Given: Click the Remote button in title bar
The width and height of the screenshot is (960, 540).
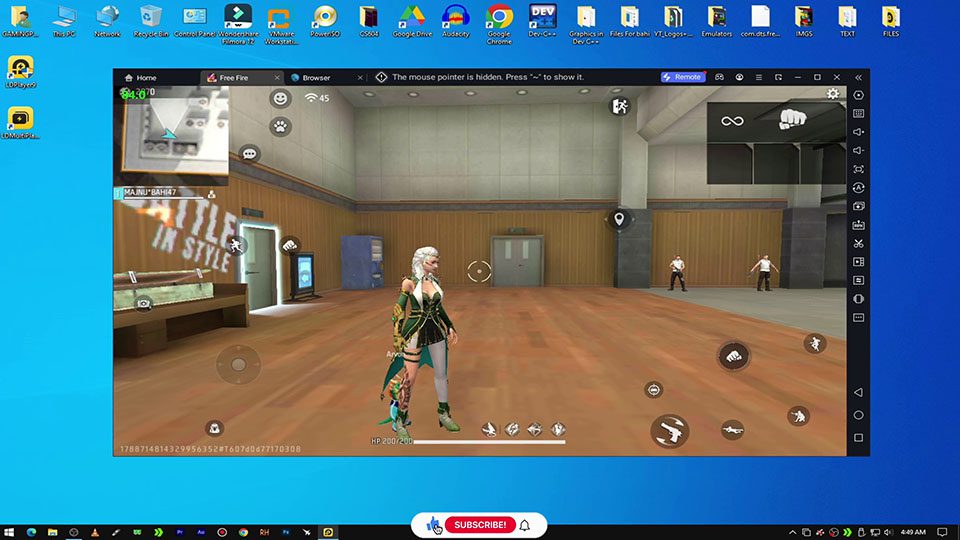Looking at the screenshot, I should tap(683, 77).
